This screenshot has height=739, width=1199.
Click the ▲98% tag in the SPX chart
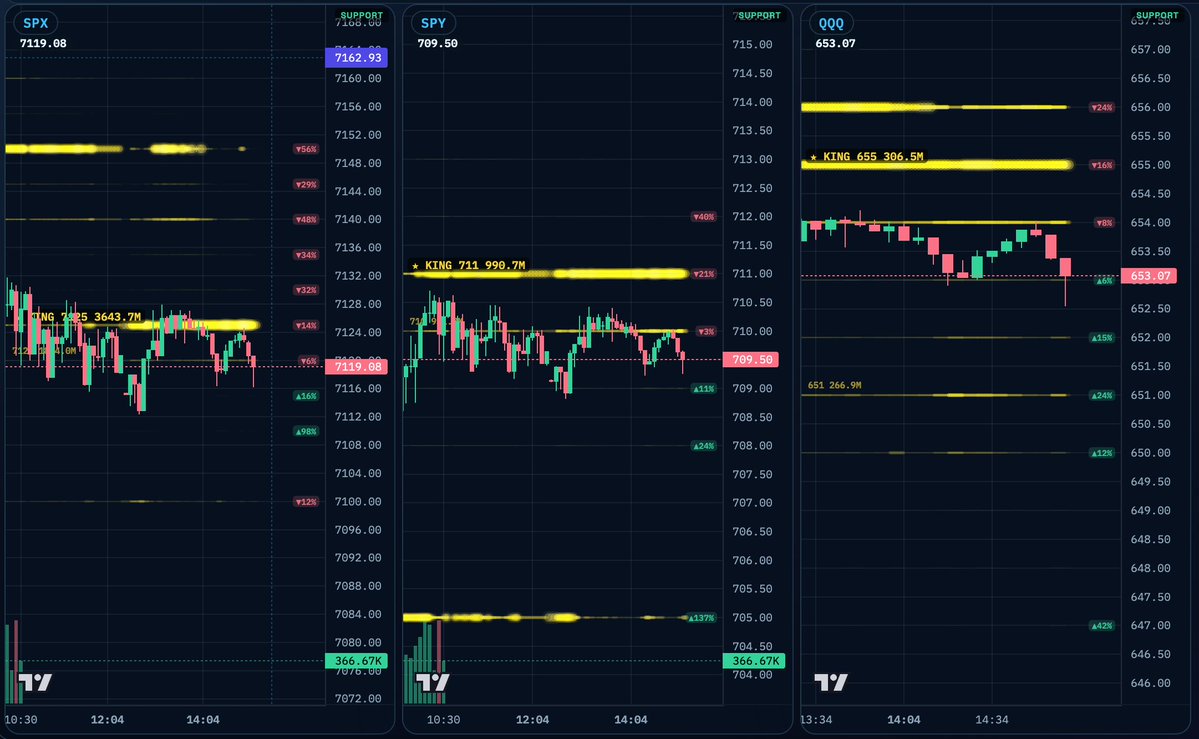point(306,431)
